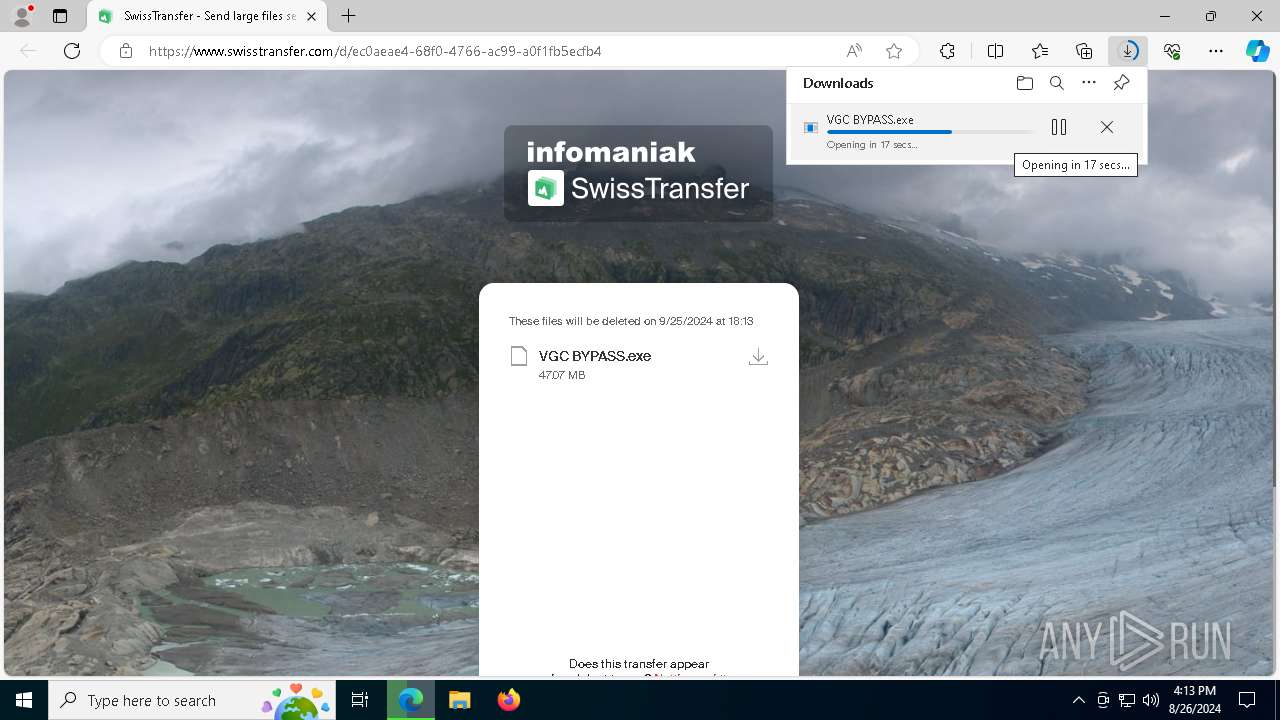Open the browser profile icon
1280x720 pixels.
[x=22, y=16]
